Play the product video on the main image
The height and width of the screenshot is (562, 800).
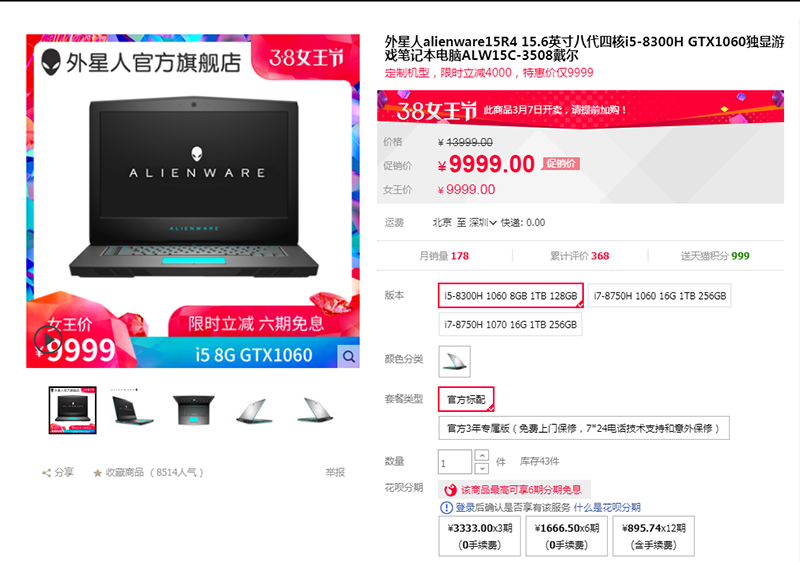click(48, 339)
